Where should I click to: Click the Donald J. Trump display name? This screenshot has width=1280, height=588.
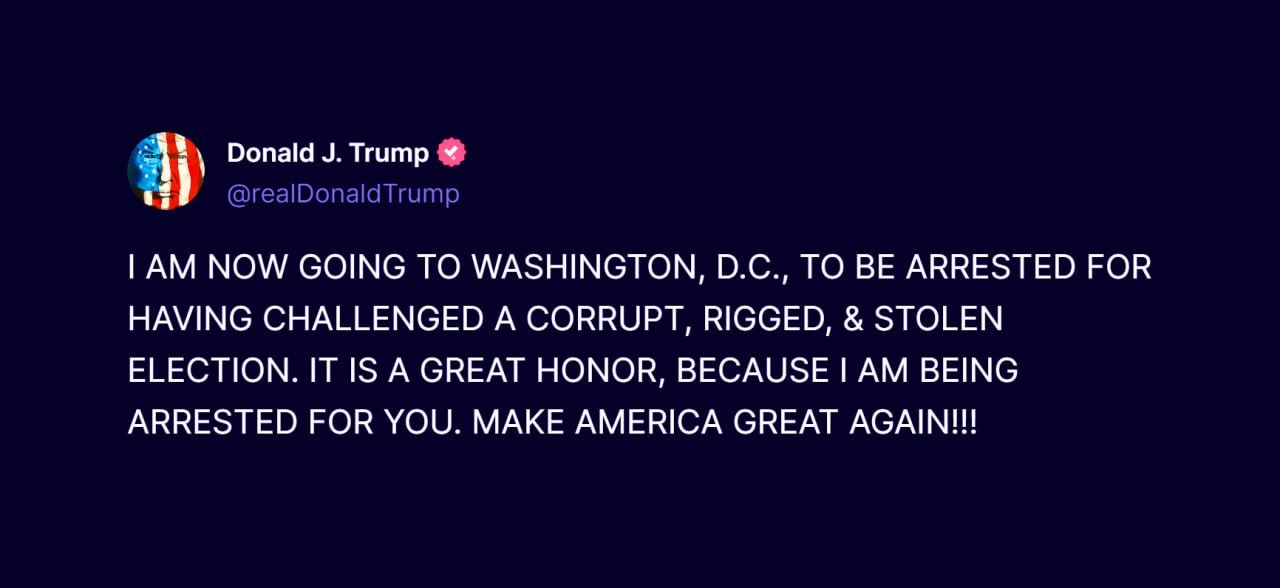point(328,153)
